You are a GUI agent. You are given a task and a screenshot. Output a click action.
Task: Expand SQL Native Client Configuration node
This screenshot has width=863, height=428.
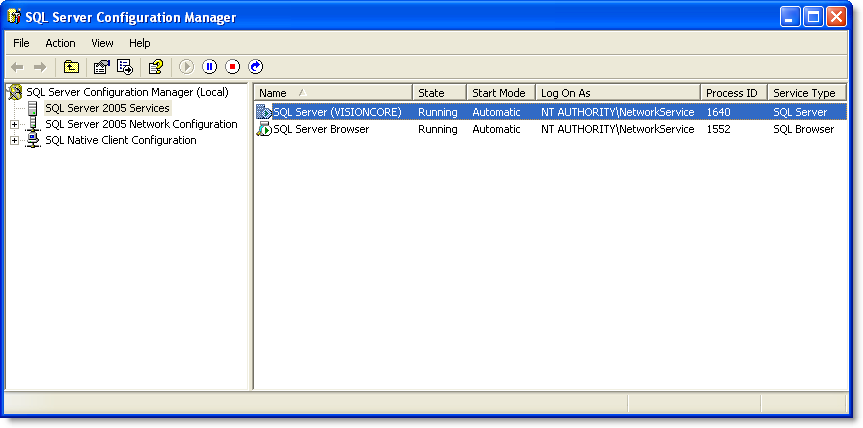point(14,141)
